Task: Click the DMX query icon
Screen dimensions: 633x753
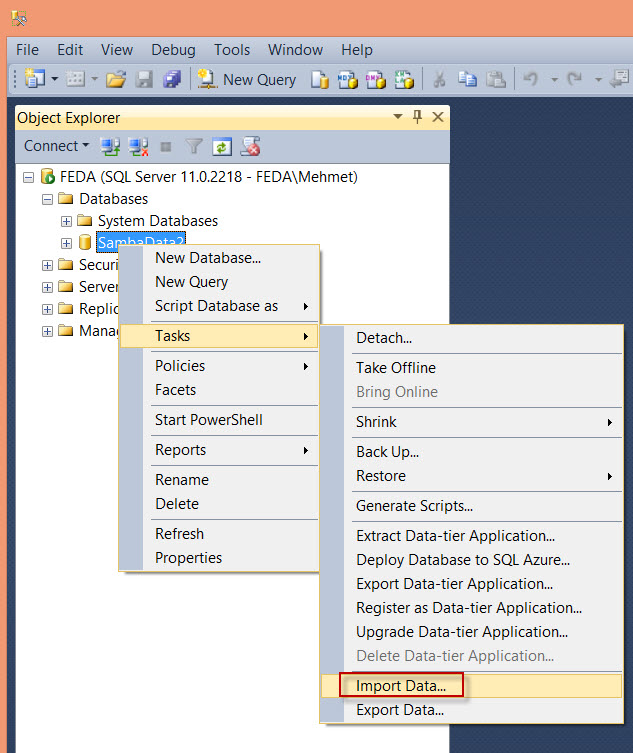Action: tap(376, 79)
